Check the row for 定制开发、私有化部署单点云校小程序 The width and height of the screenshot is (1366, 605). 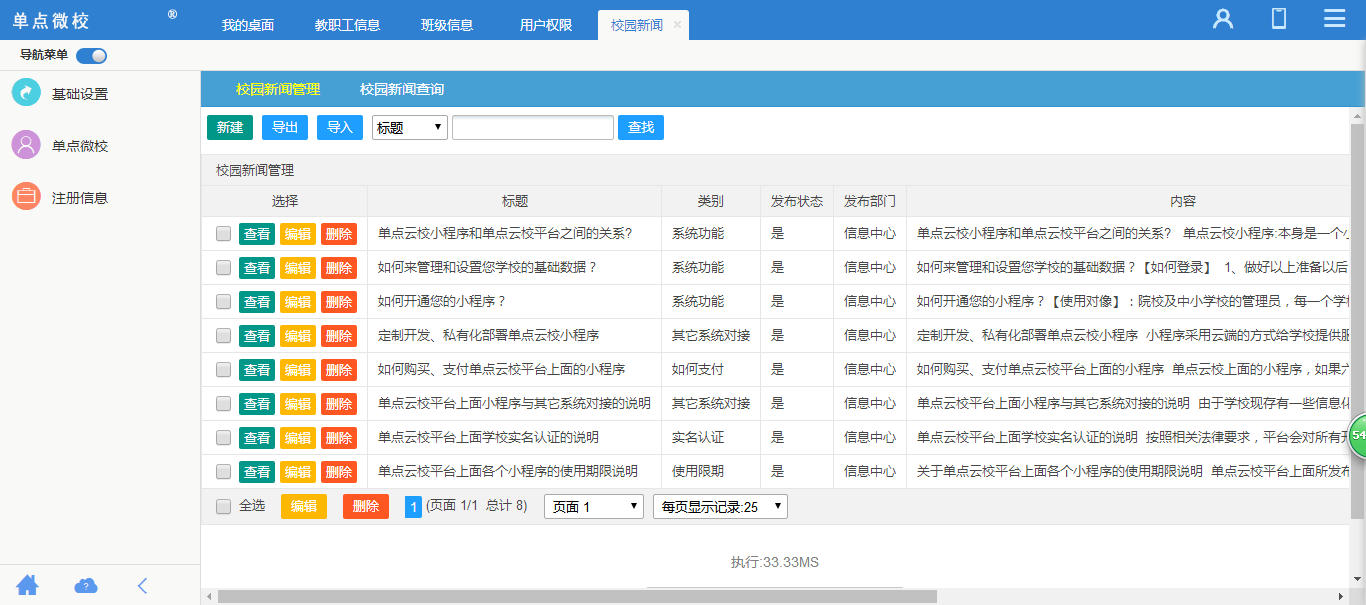coord(223,336)
